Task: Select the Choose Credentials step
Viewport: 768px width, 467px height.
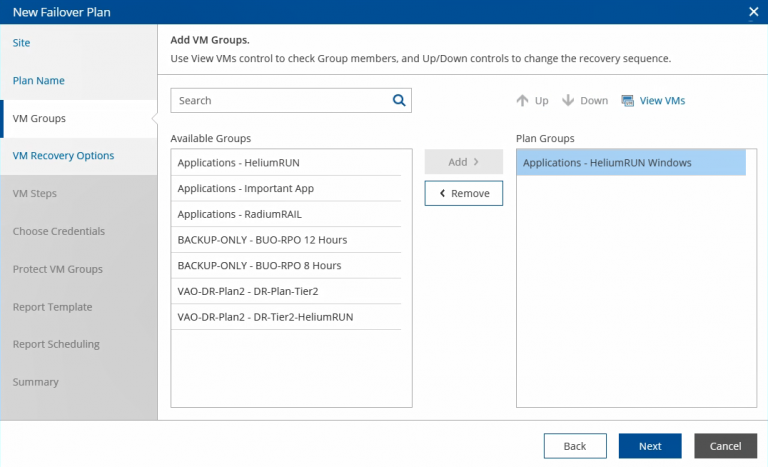Action: coord(78,231)
